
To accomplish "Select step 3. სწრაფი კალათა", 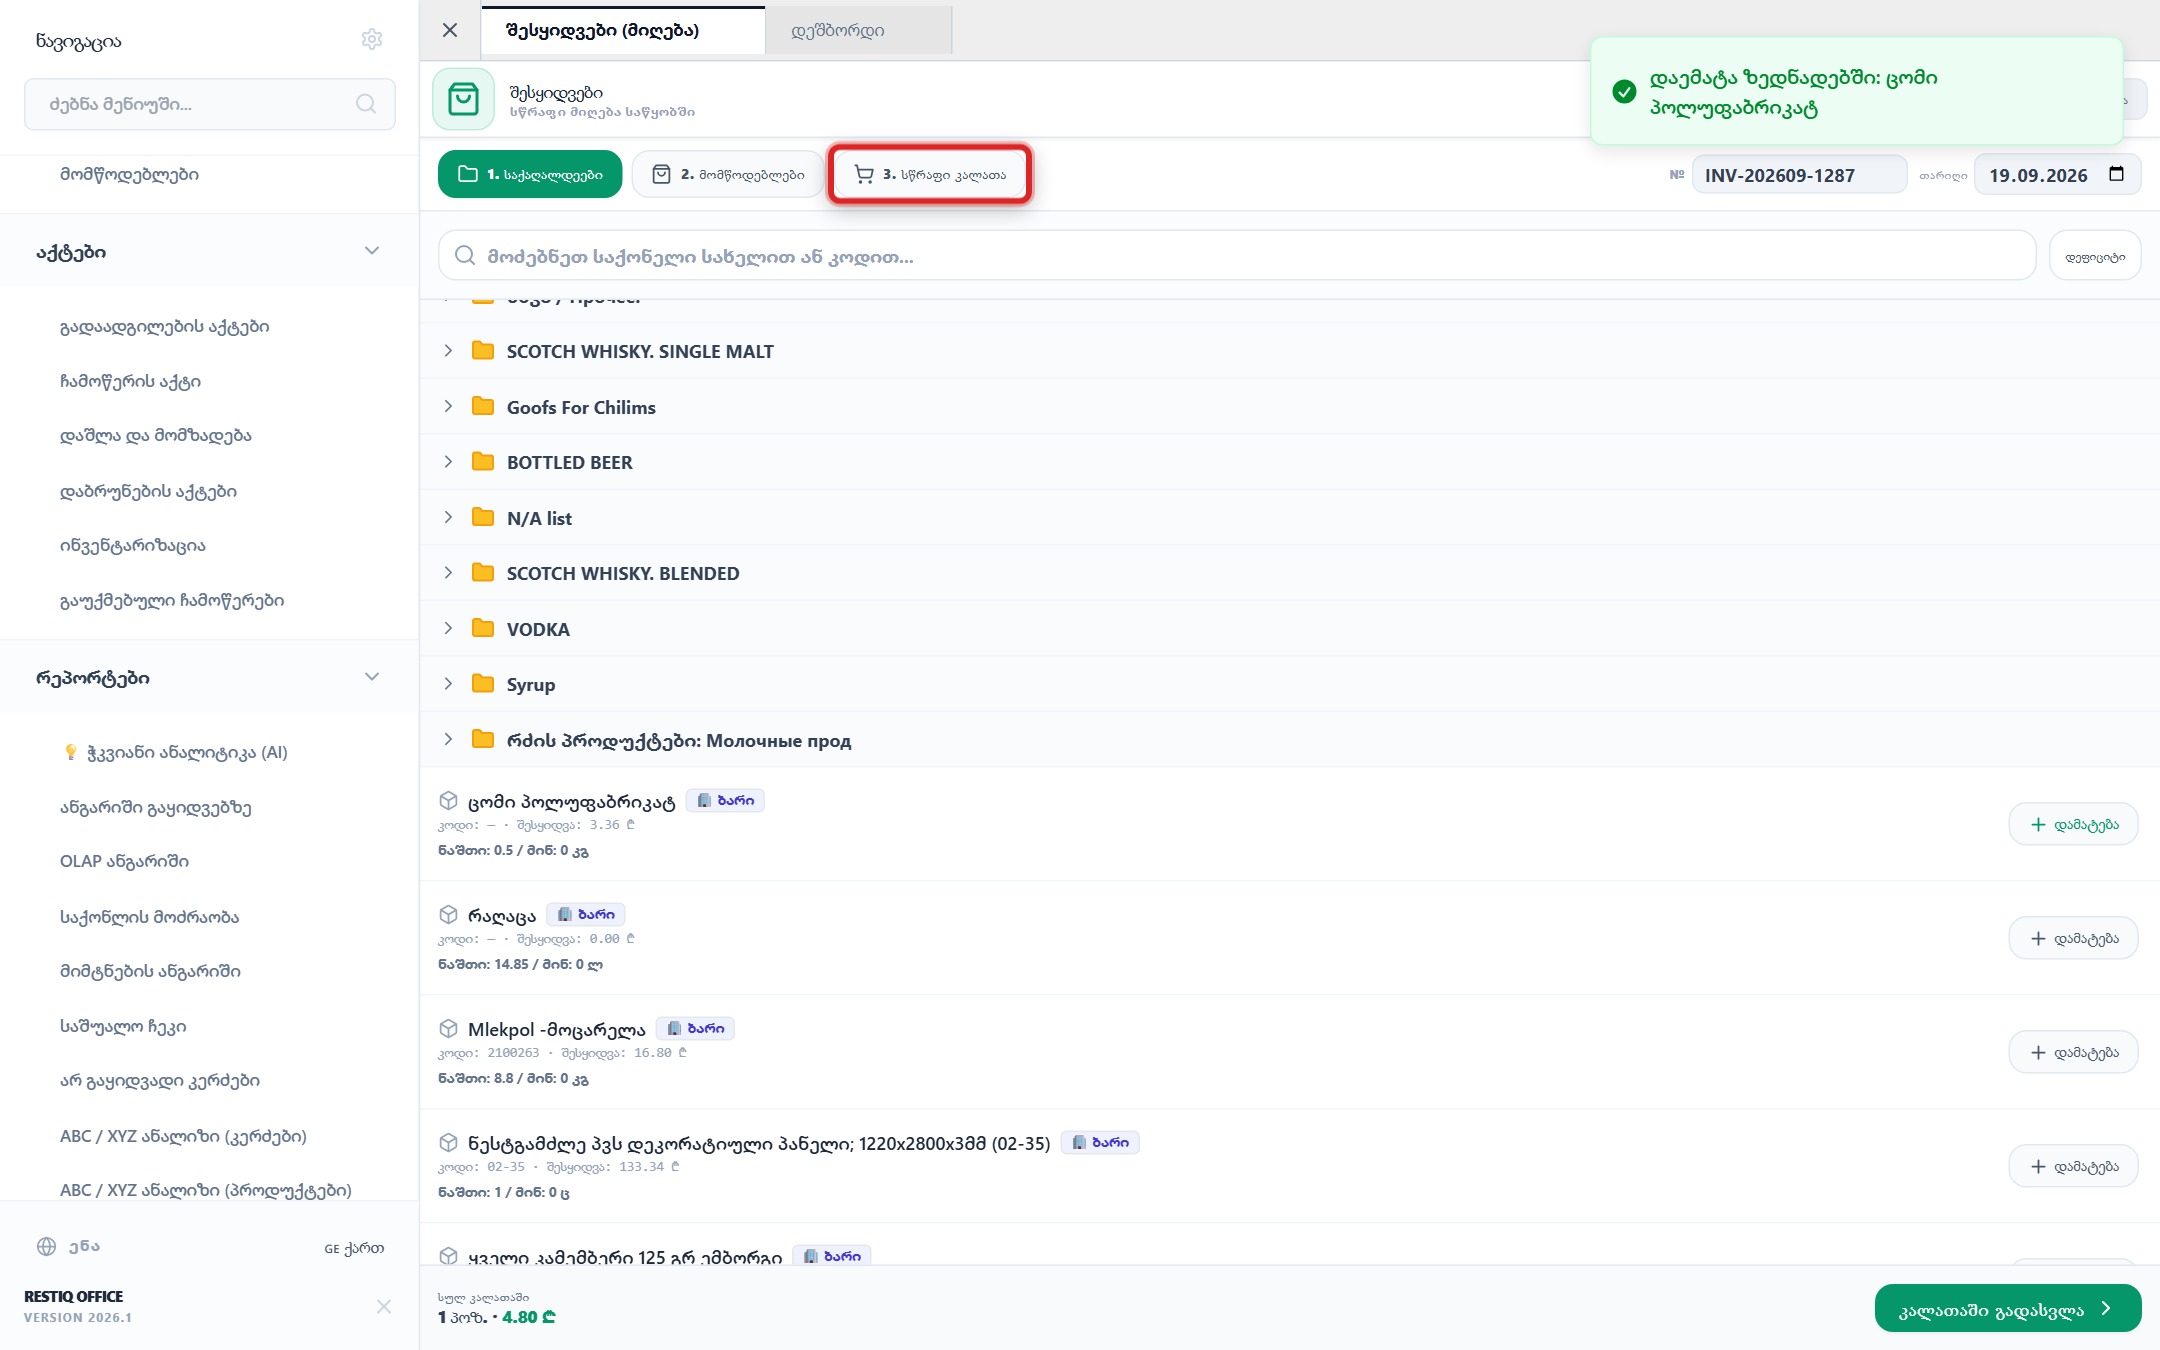I will click(x=930, y=174).
